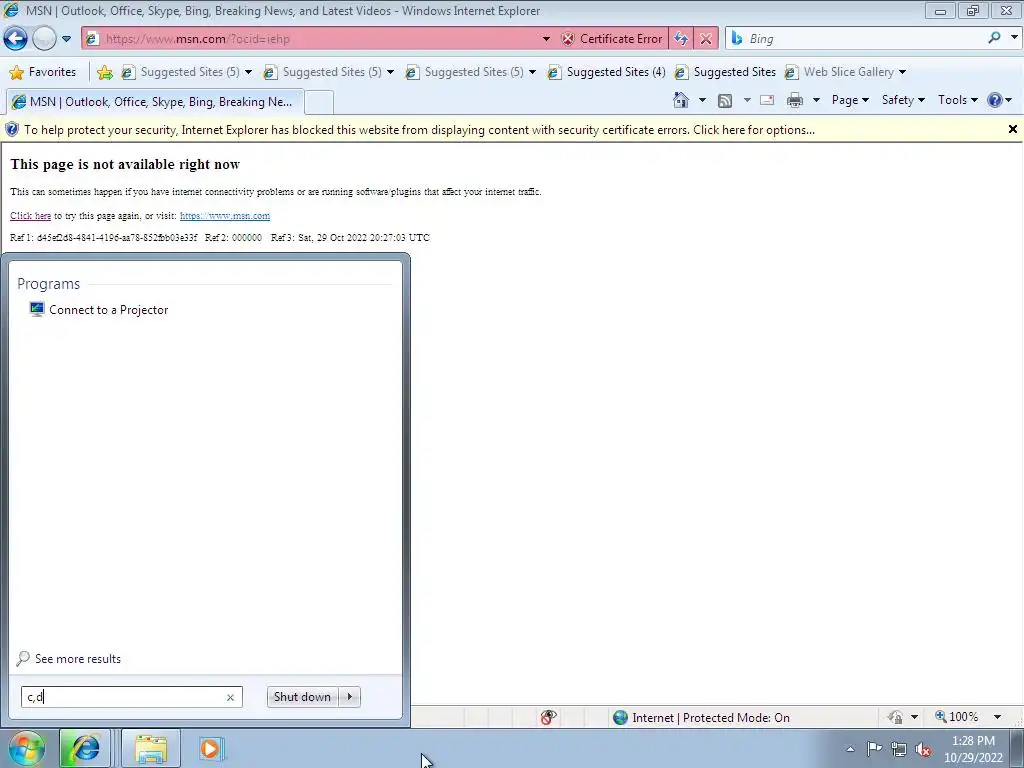This screenshot has width=1024, height=768.
Task: Click the Home page icon
Action: click(x=681, y=100)
